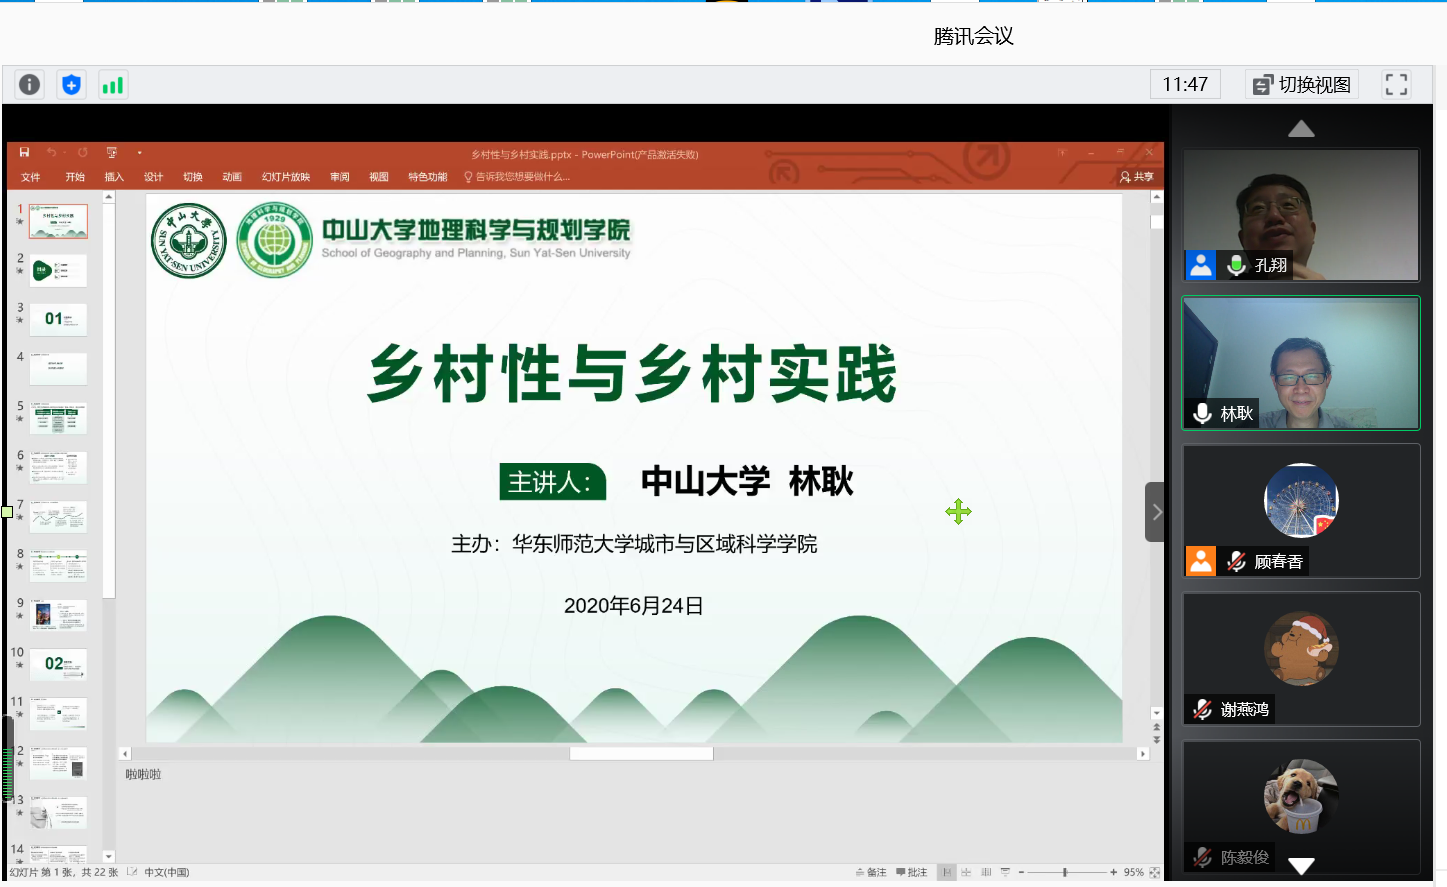Click the meeting info icon
Viewport: 1447px width, 887px height.
30,85
